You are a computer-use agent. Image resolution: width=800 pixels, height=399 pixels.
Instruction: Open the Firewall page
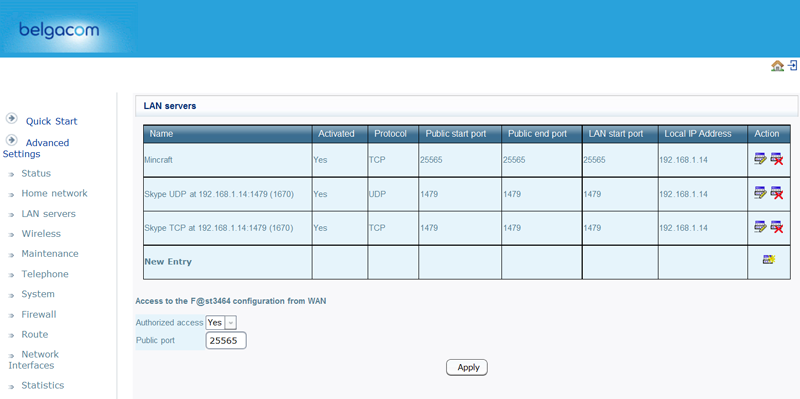[x=39, y=314]
